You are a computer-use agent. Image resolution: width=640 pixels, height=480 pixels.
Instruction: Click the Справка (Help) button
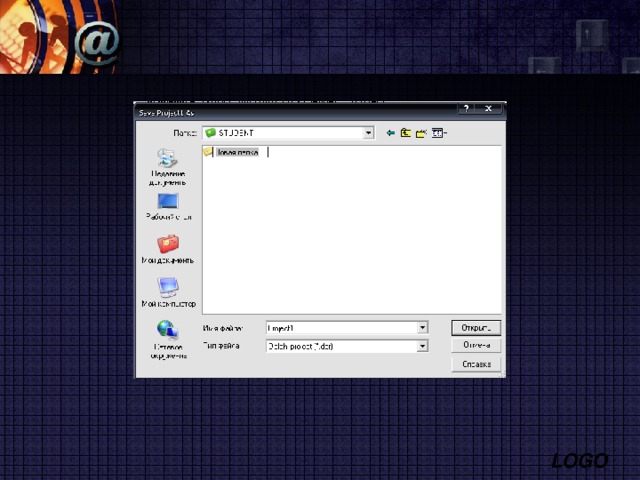point(475,365)
